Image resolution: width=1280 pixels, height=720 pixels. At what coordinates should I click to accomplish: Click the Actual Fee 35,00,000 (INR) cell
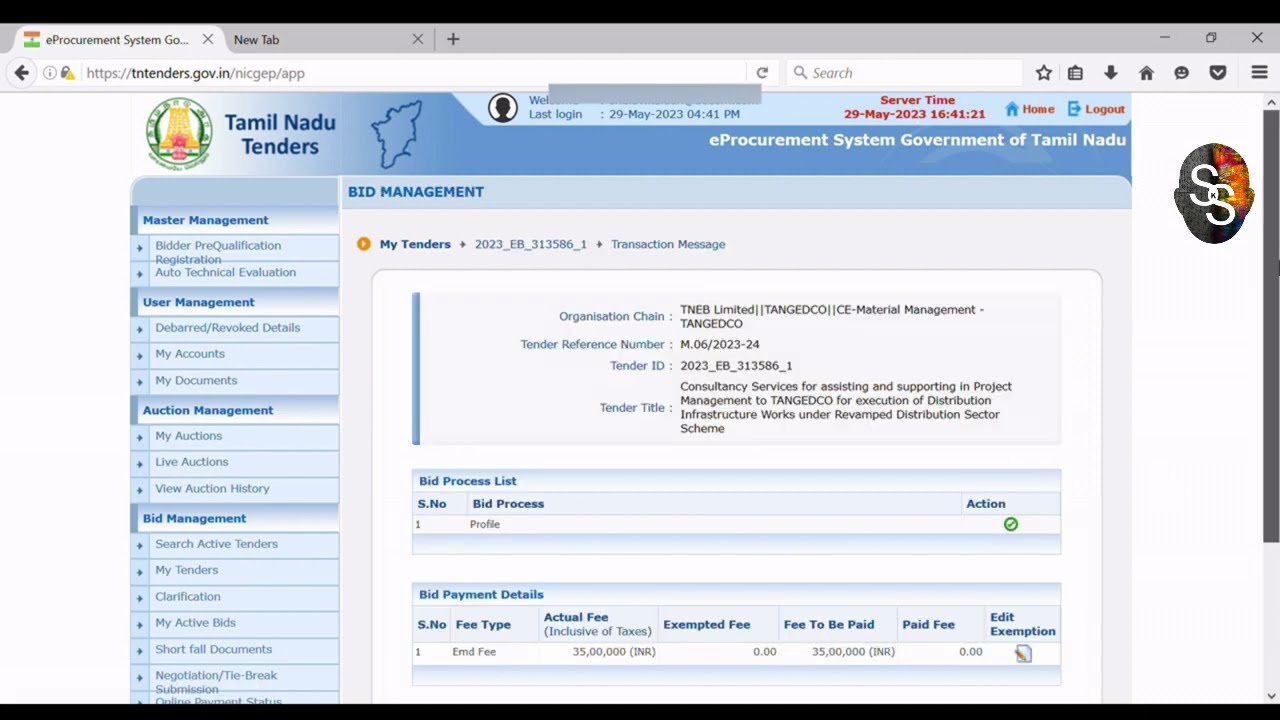tap(614, 652)
